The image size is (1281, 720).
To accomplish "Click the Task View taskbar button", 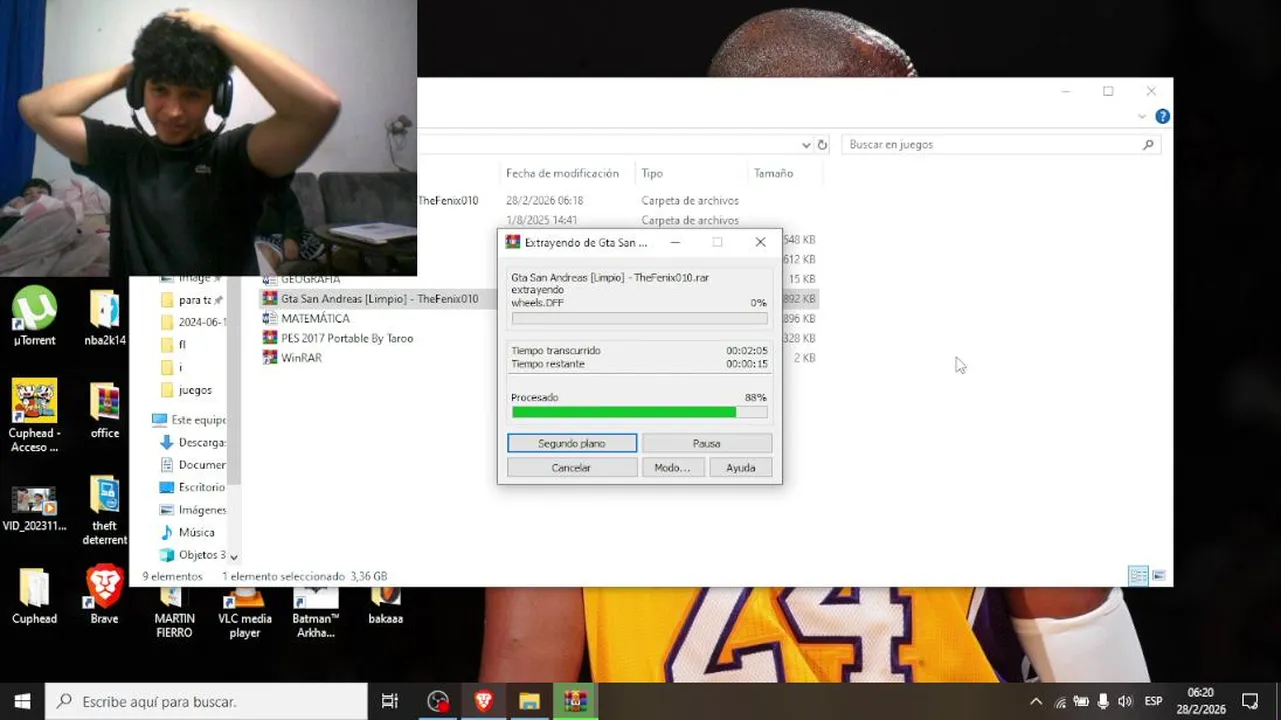I will click(x=390, y=701).
